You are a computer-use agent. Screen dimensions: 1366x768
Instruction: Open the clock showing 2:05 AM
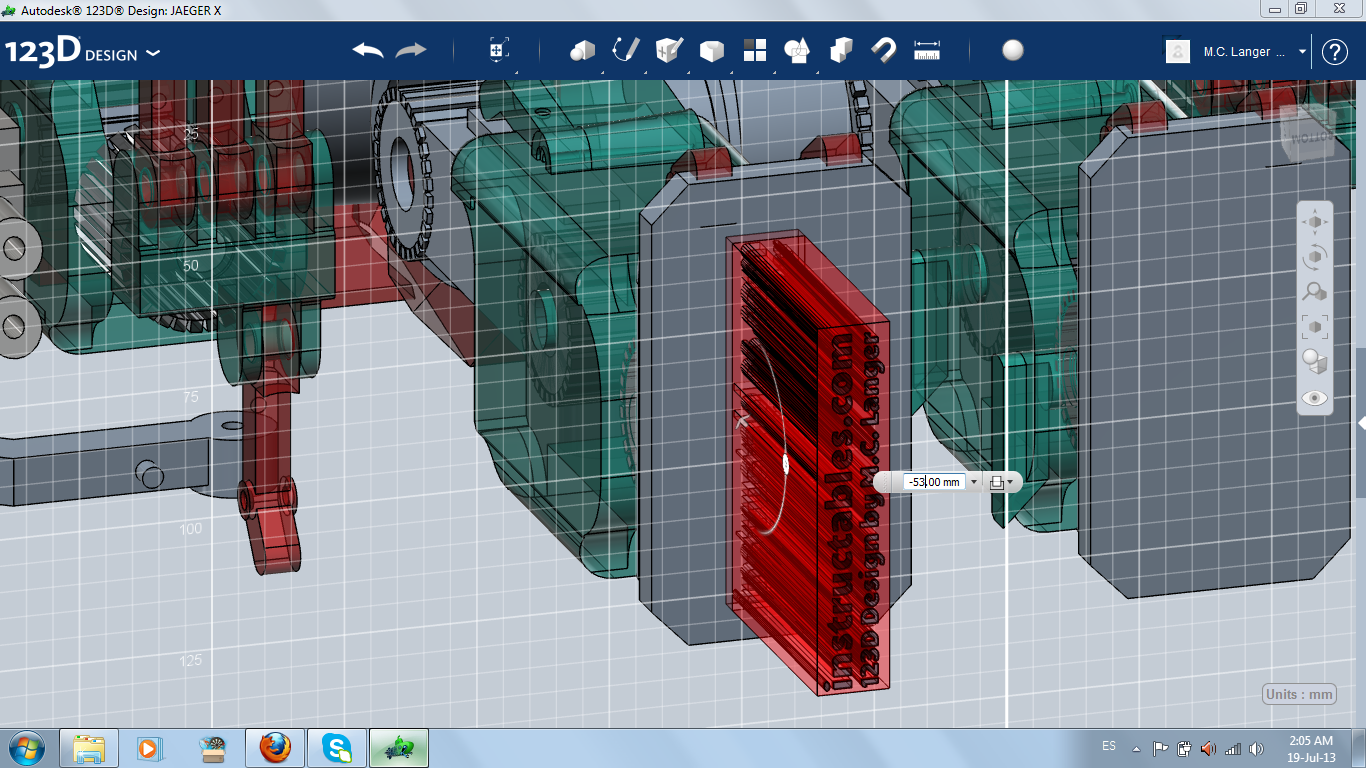1310,748
